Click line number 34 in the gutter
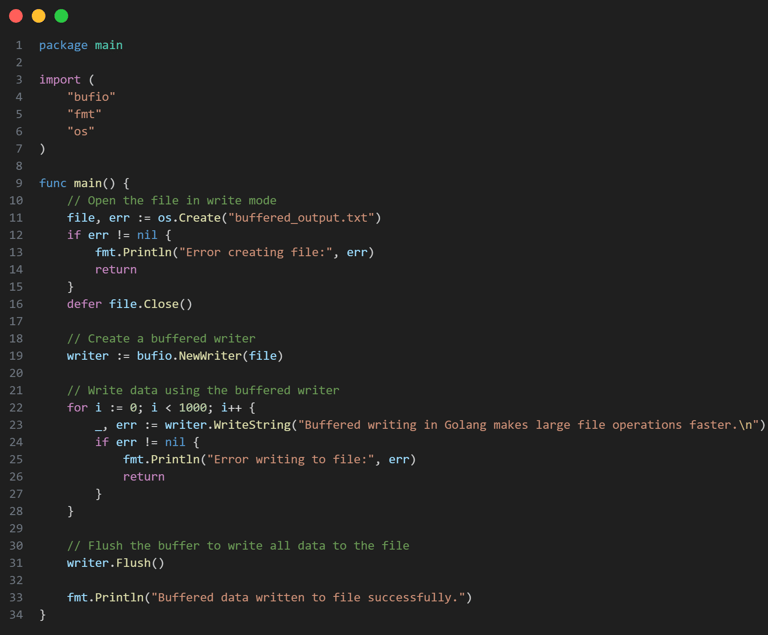The height and width of the screenshot is (635, 768). [16, 614]
